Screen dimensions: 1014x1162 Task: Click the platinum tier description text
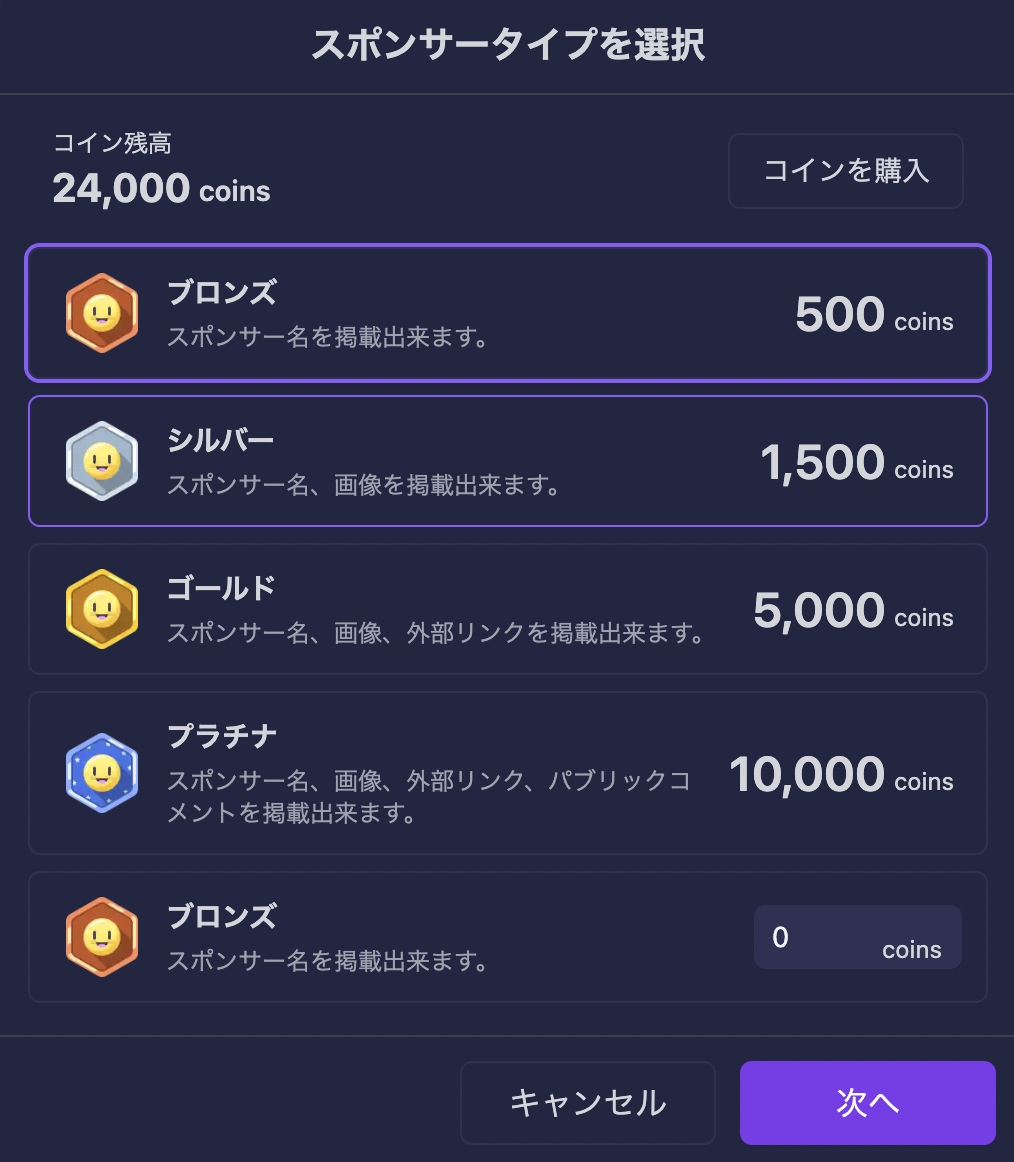(428, 796)
